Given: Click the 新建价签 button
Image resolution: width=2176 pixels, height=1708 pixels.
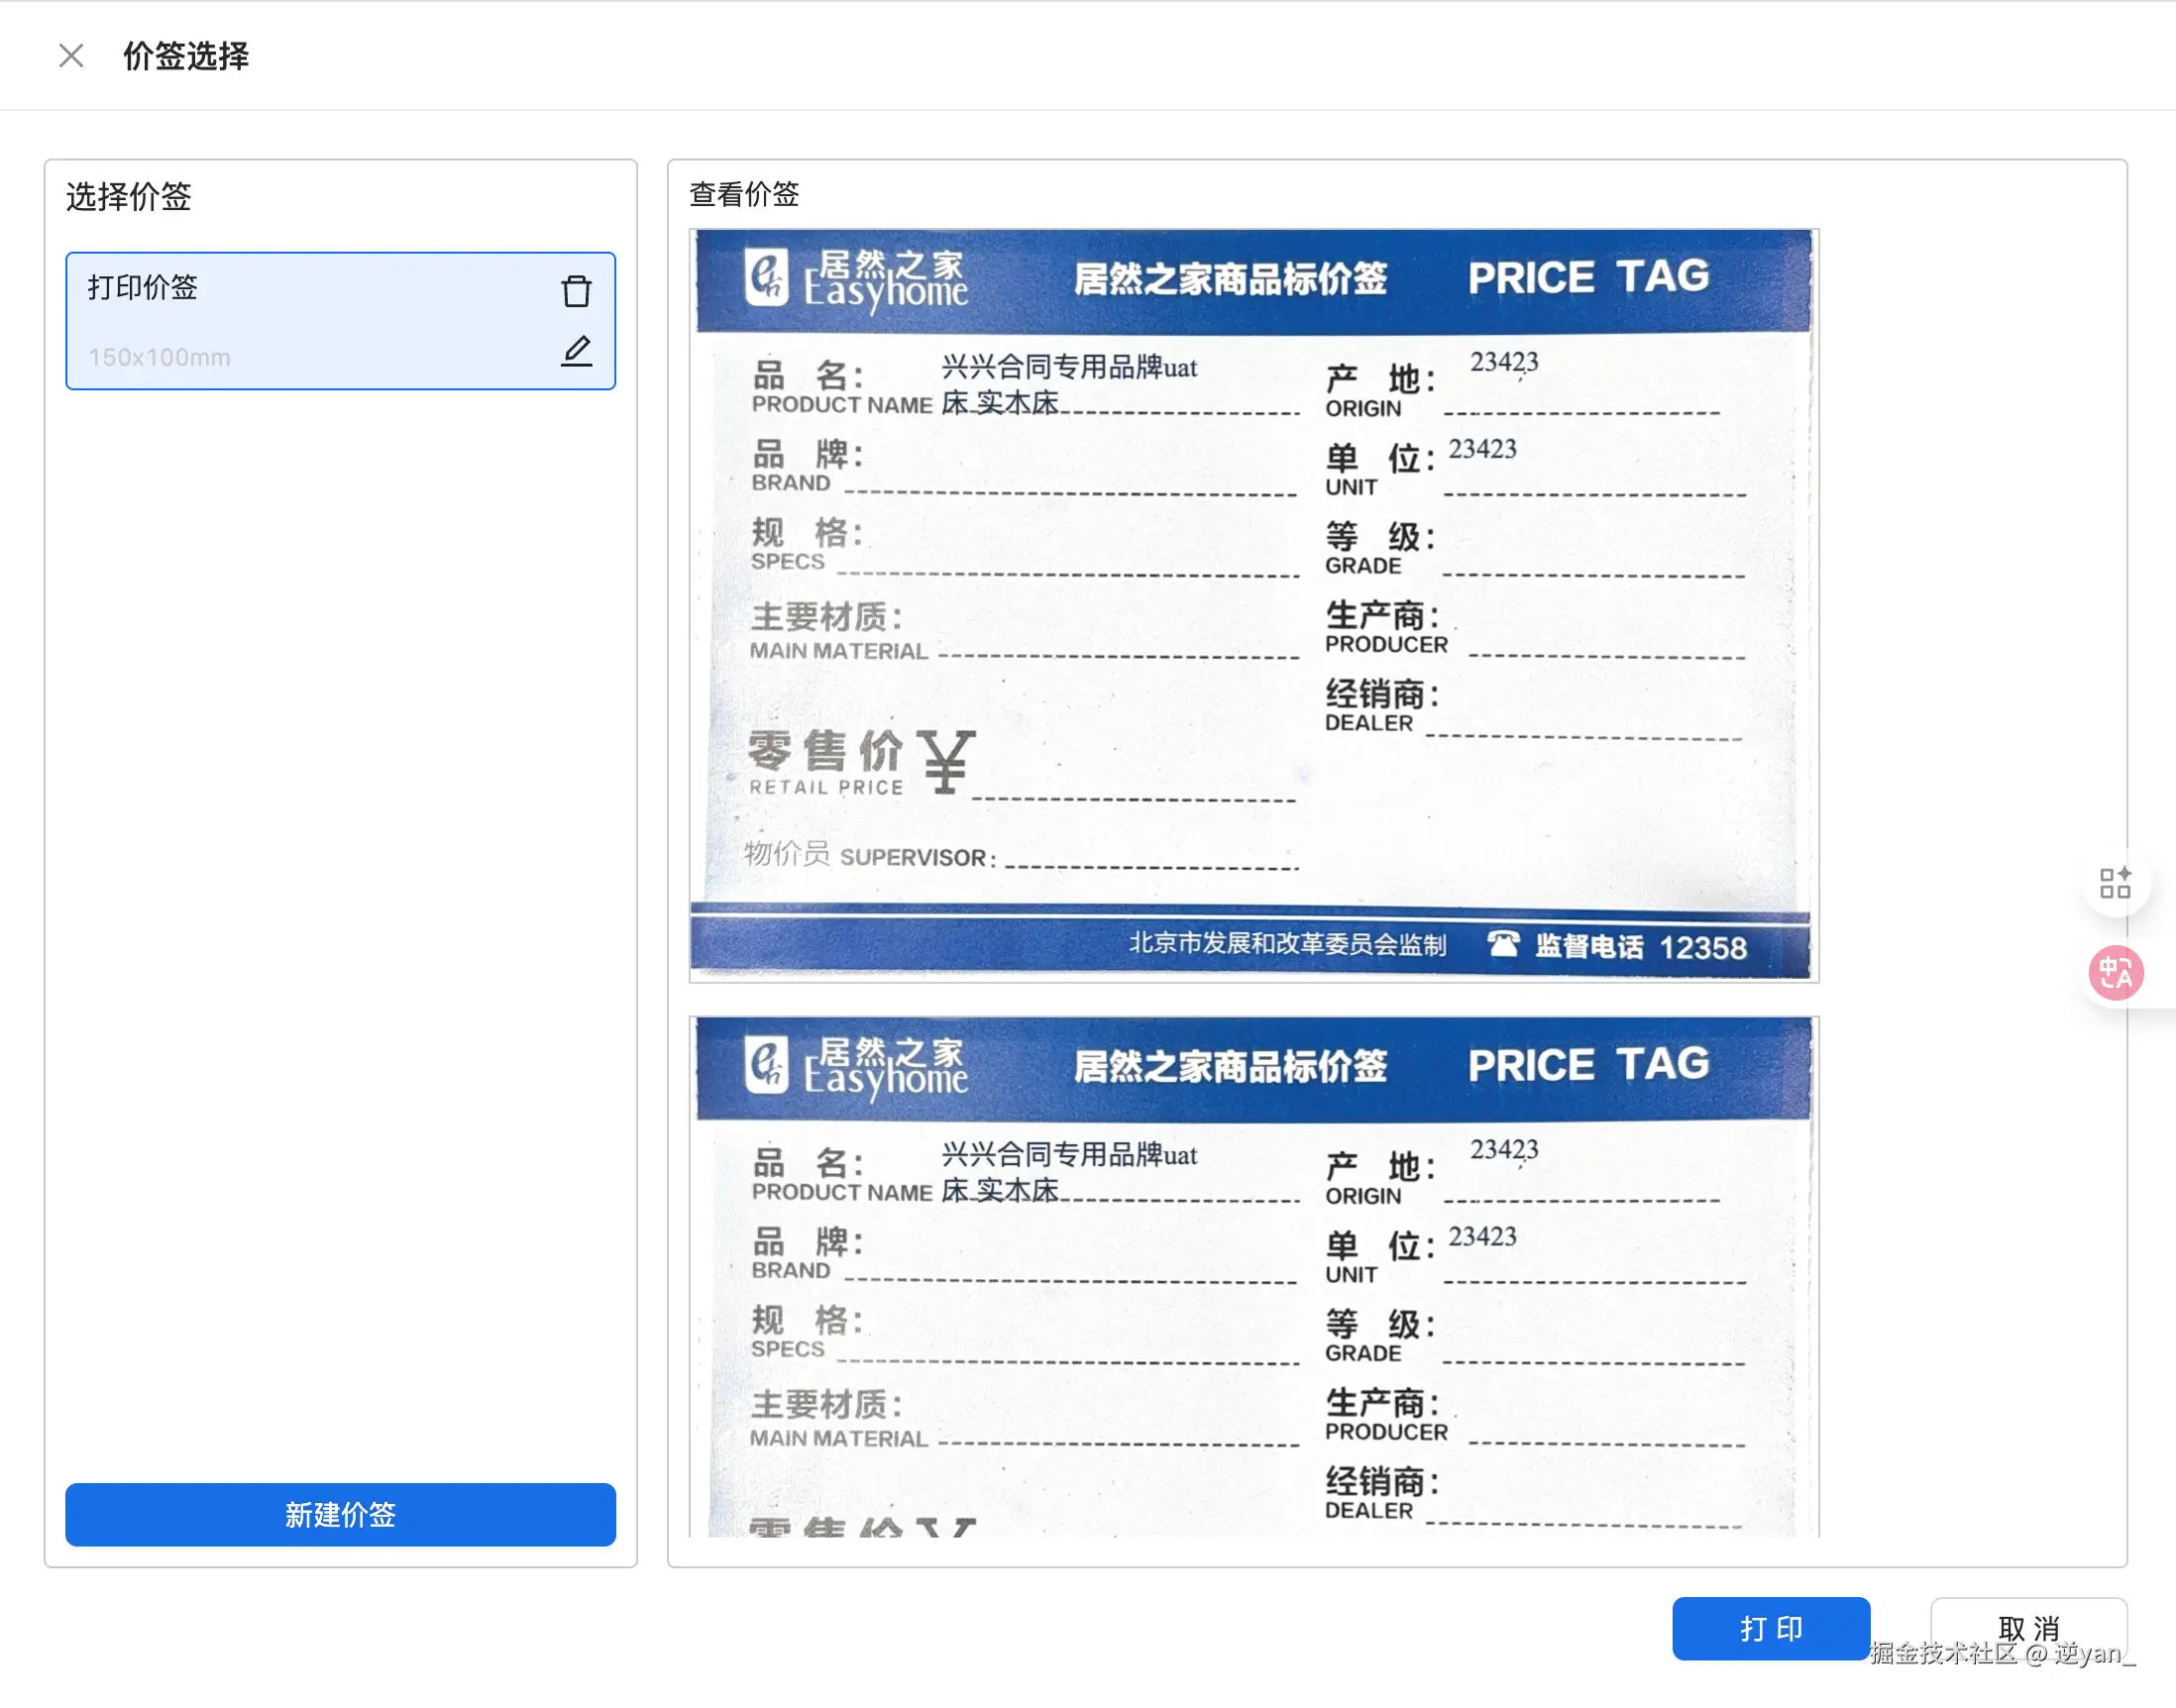Looking at the screenshot, I should [x=340, y=1514].
